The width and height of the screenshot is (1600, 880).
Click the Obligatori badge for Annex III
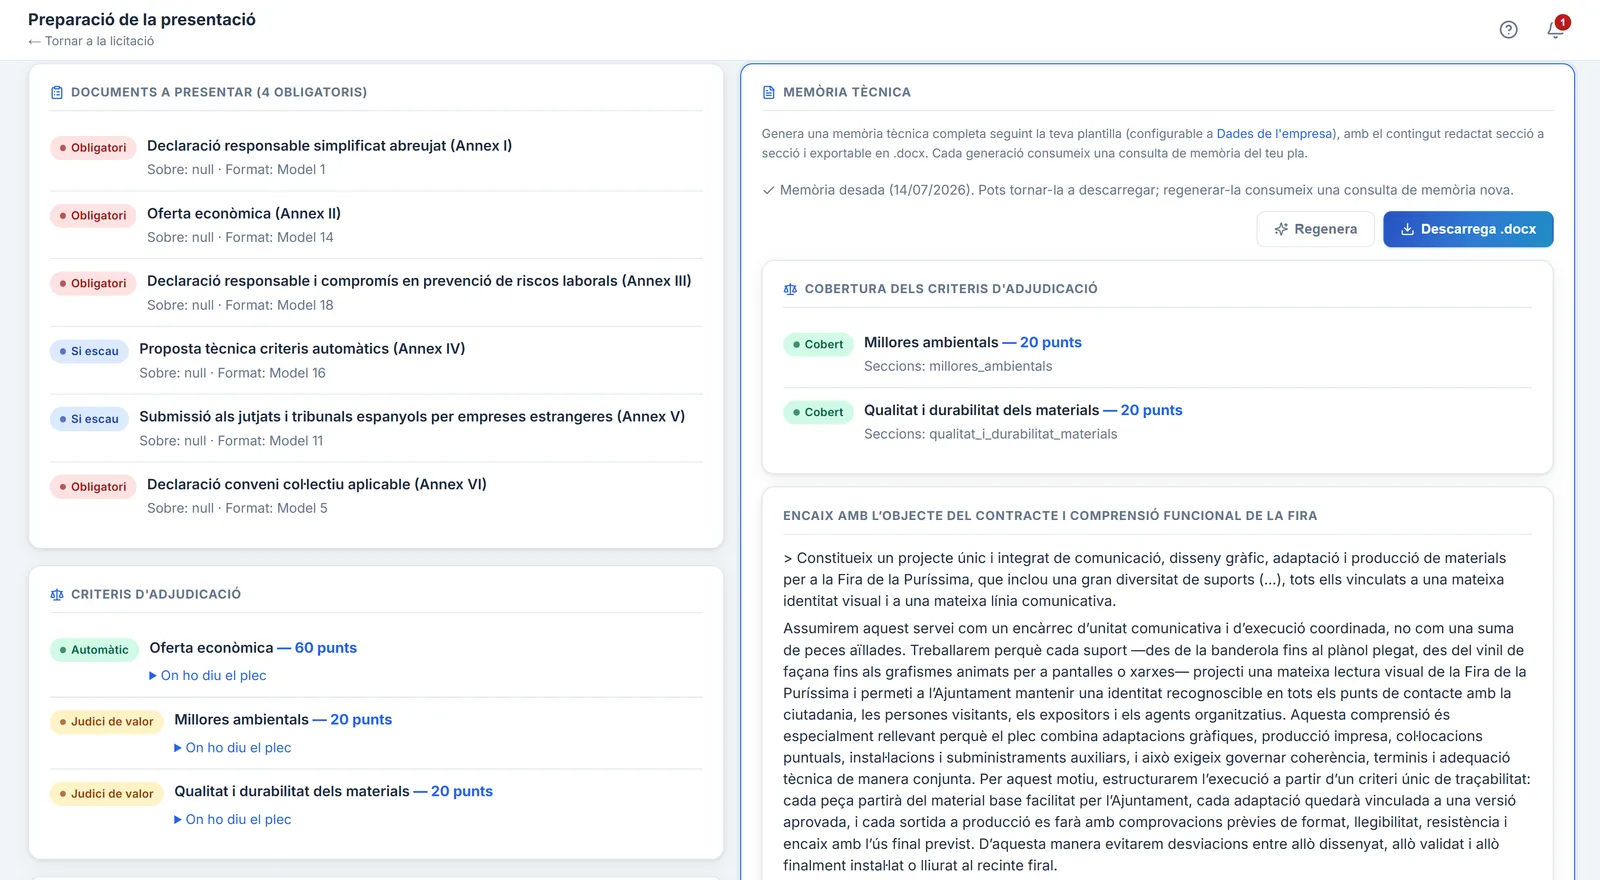93,284
